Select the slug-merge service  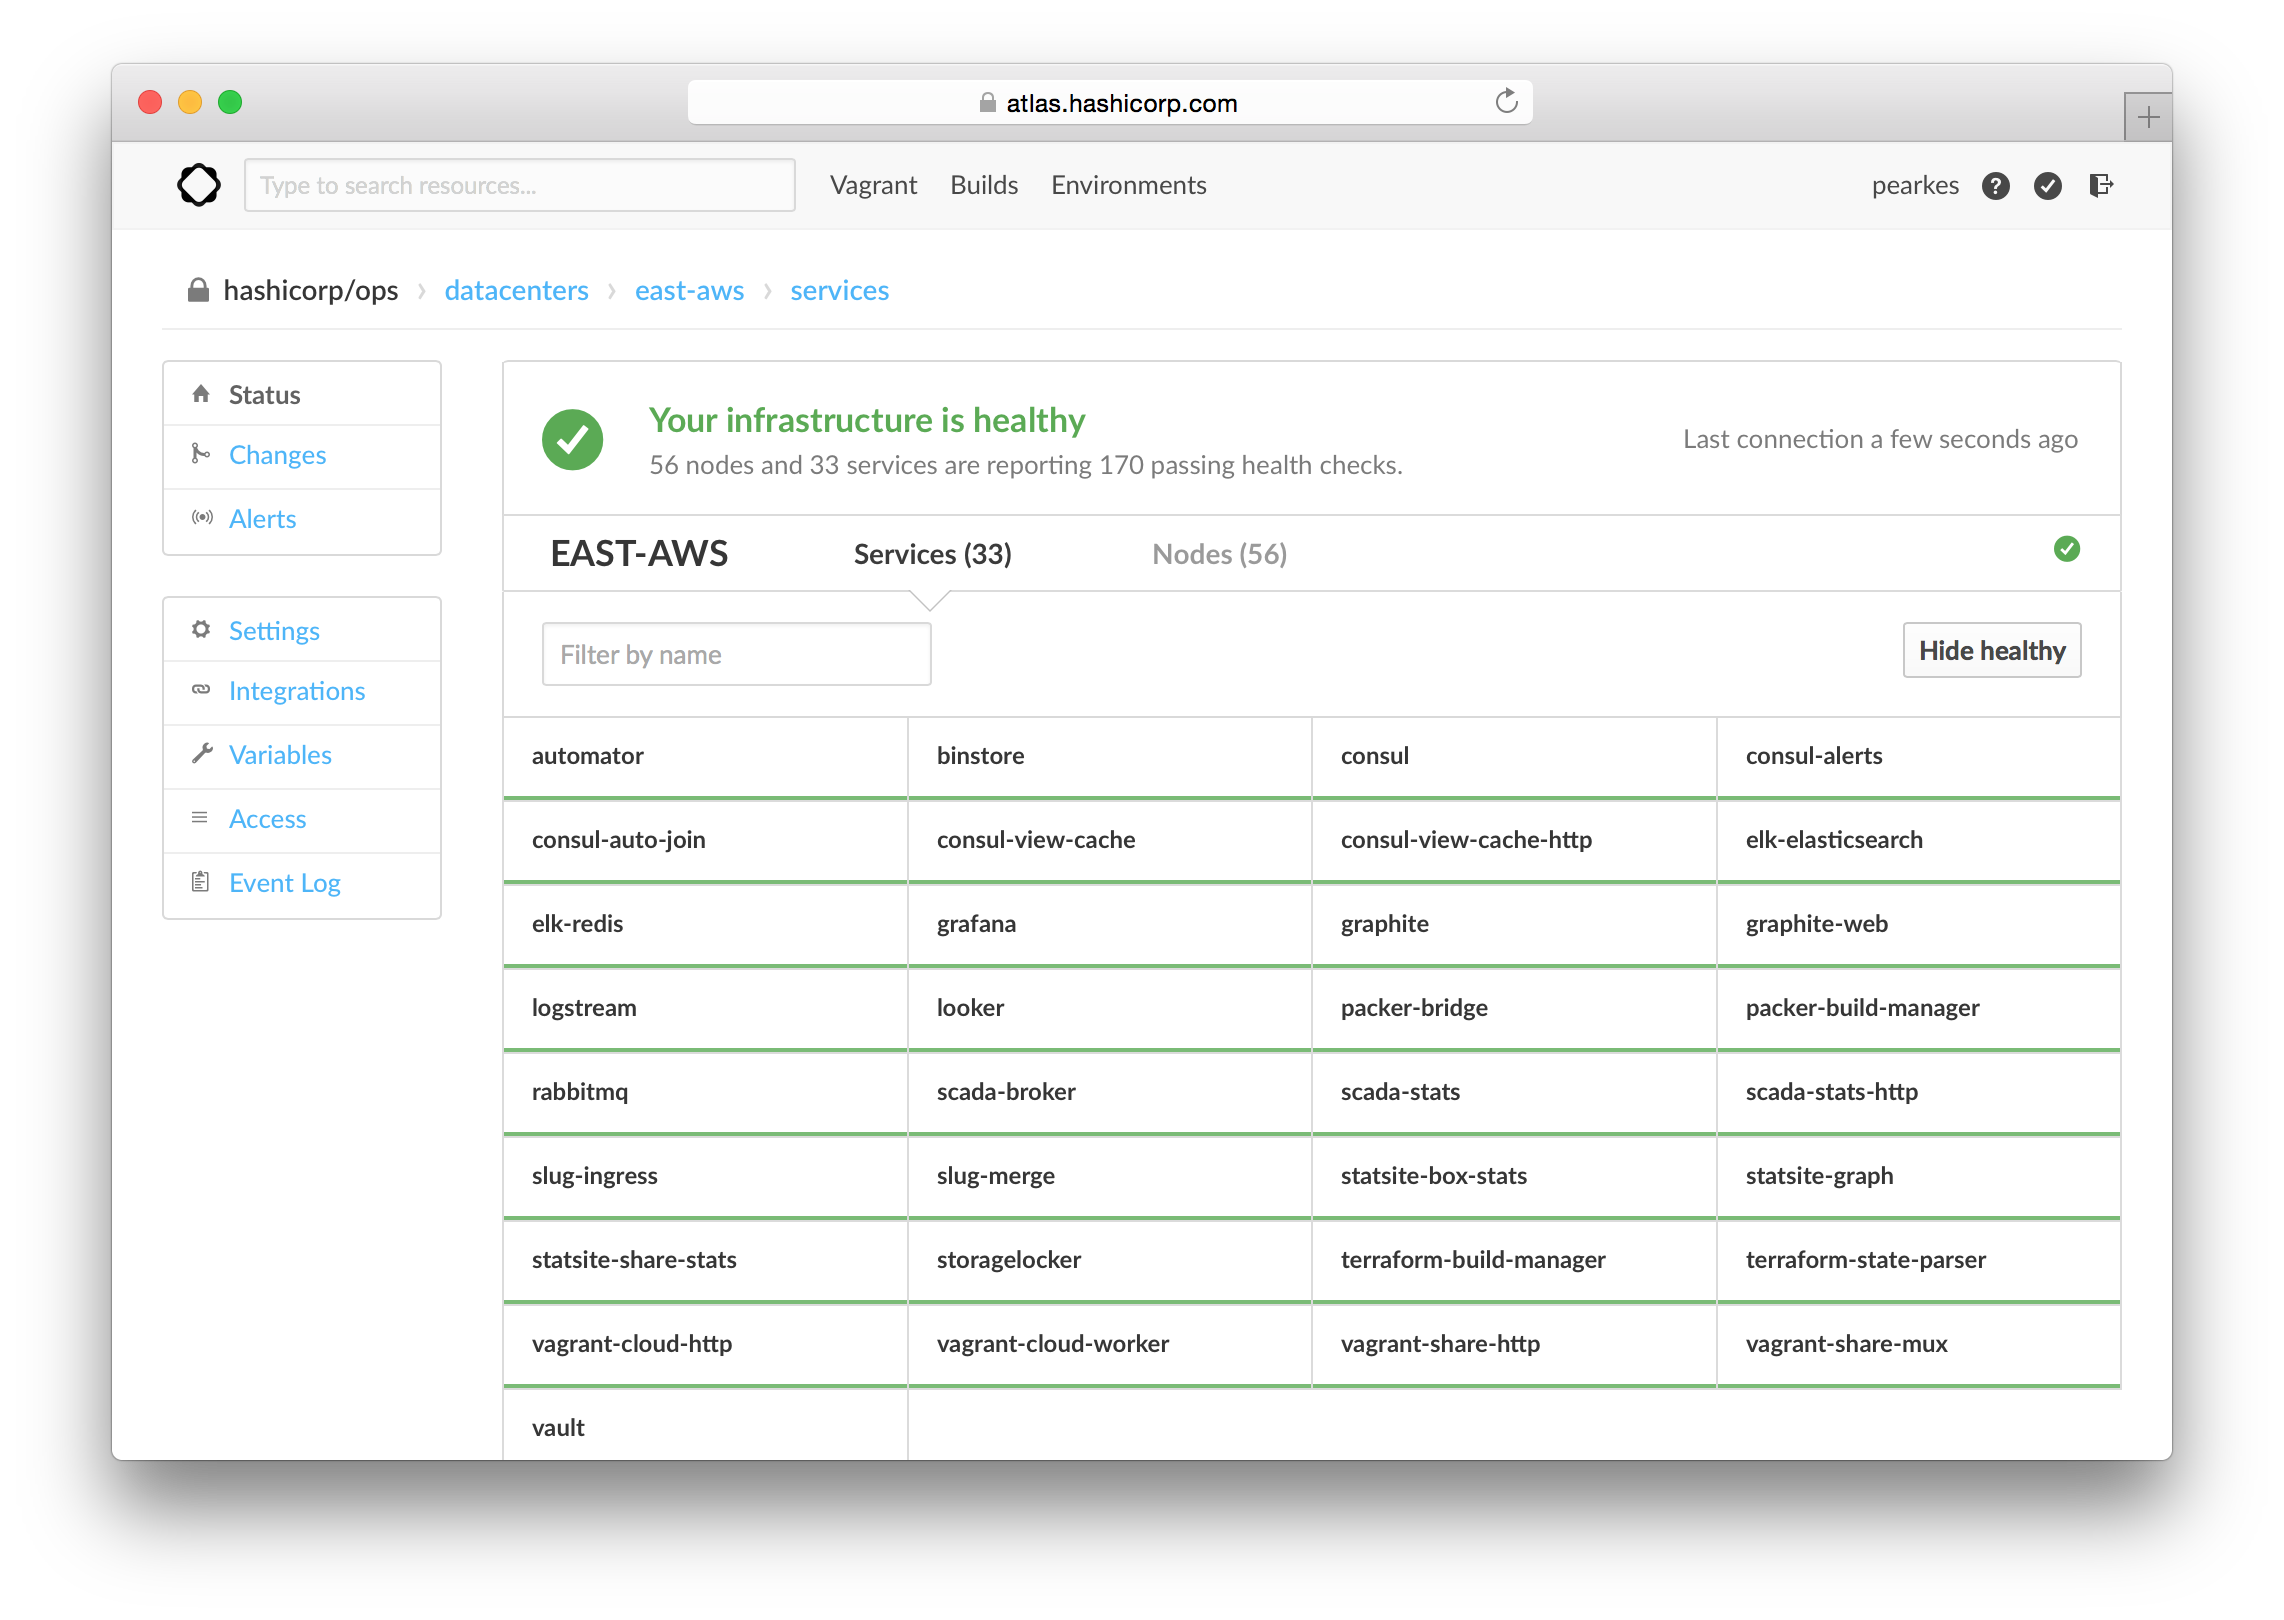click(1110, 1177)
